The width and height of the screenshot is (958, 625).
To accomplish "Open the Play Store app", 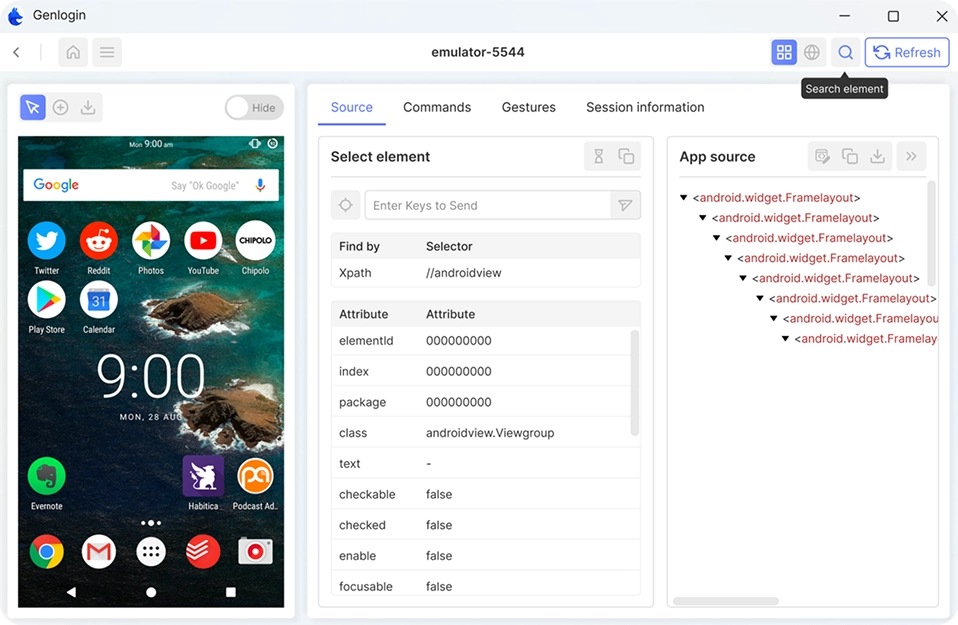I will point(46,308).
